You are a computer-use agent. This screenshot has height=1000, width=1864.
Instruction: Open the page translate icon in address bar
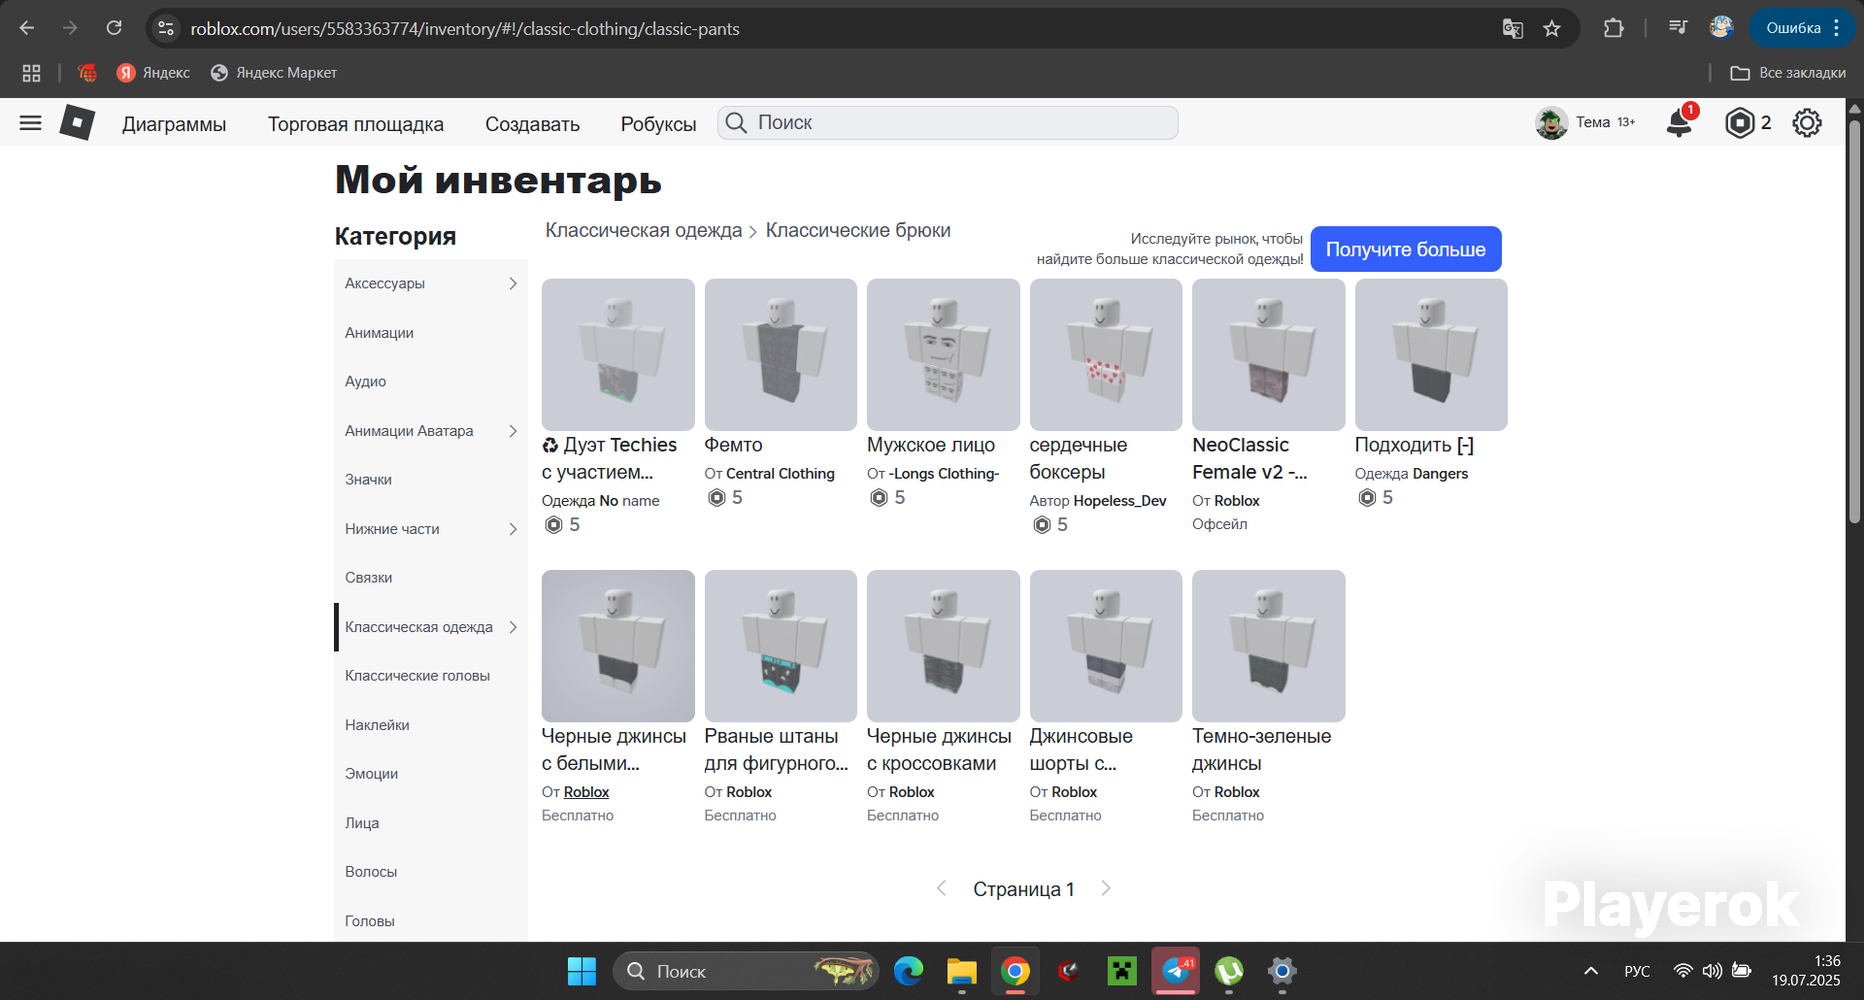tap(1512, 29)
